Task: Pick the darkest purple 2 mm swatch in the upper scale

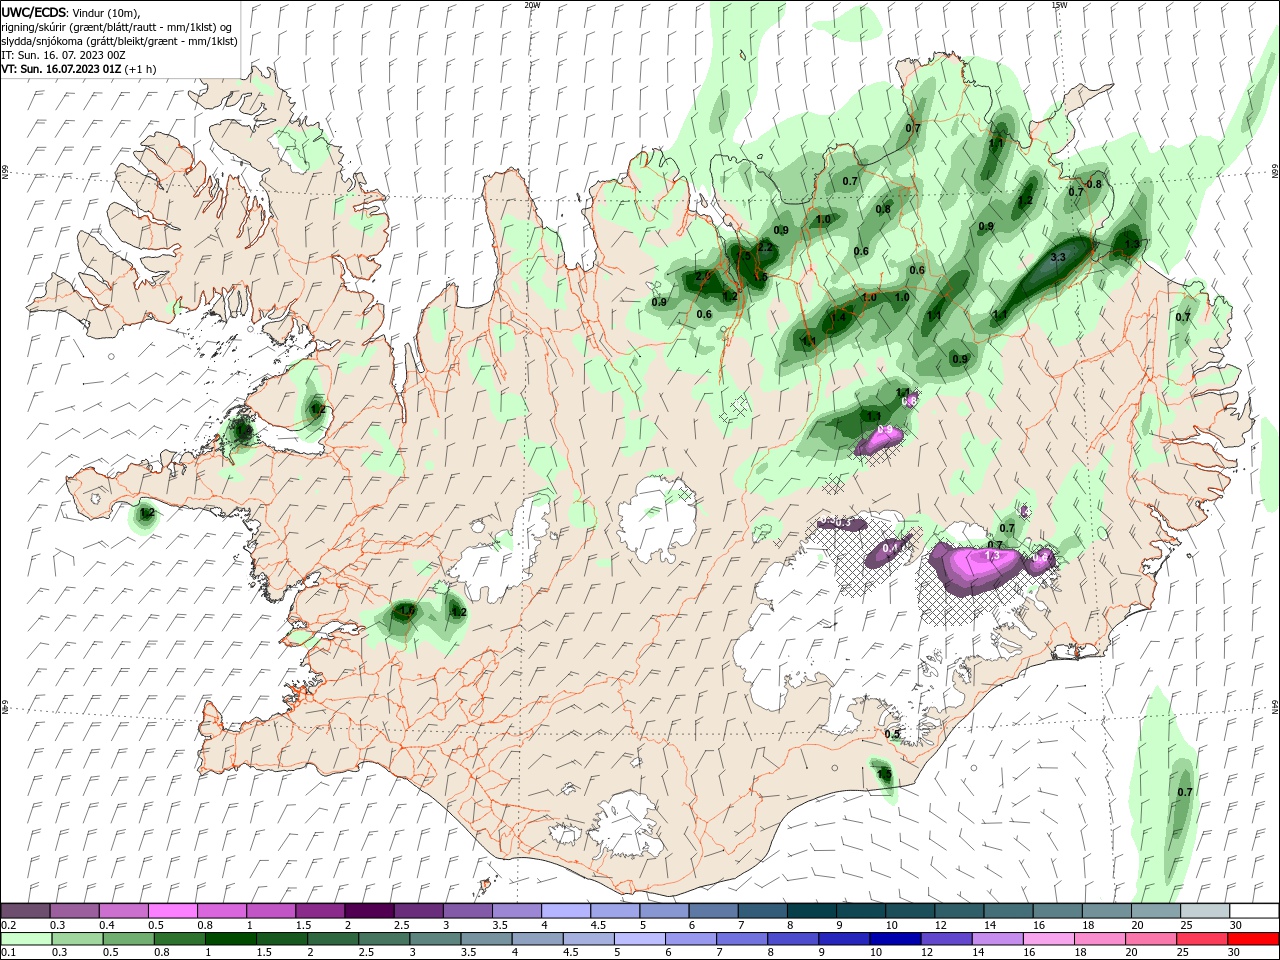Action: pyautogui.click(x=369, y=911)
